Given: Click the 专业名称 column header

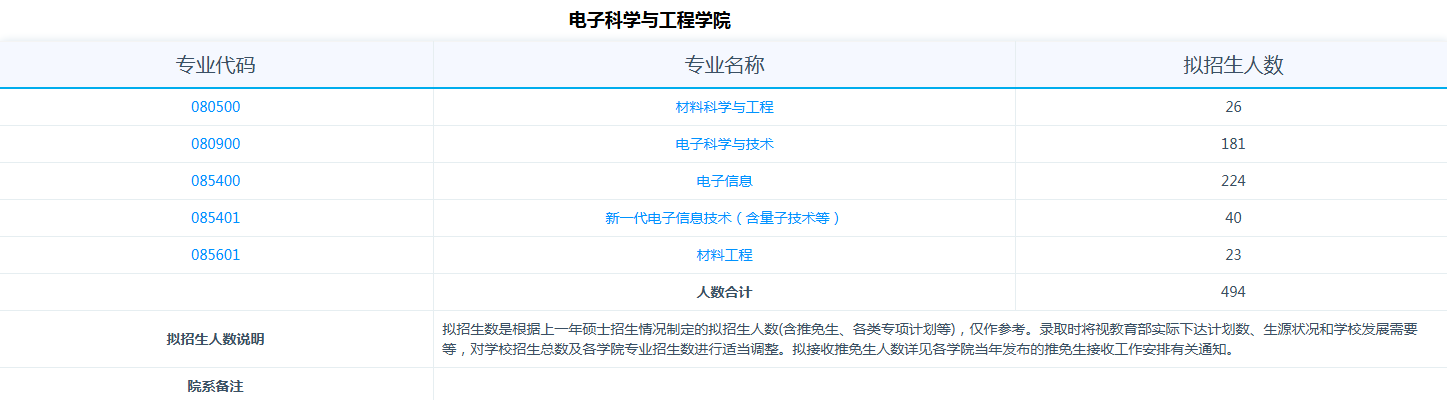Looking at the screenshot, I should point(724,65).
